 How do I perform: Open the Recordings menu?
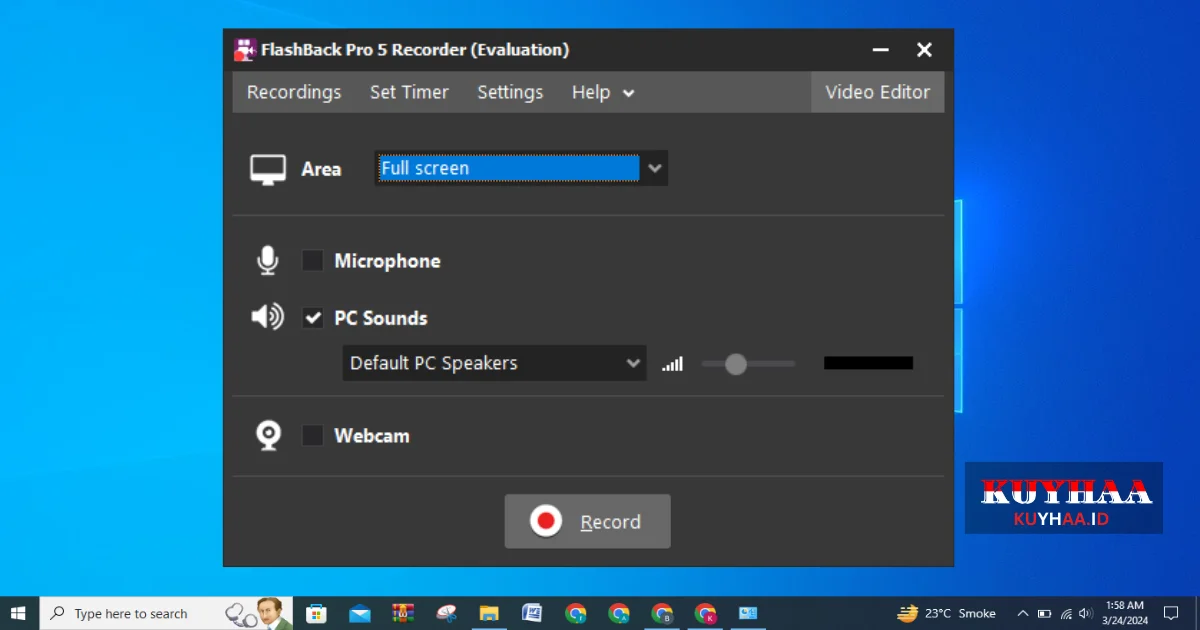pyautogui.click(x=294, y=93)
